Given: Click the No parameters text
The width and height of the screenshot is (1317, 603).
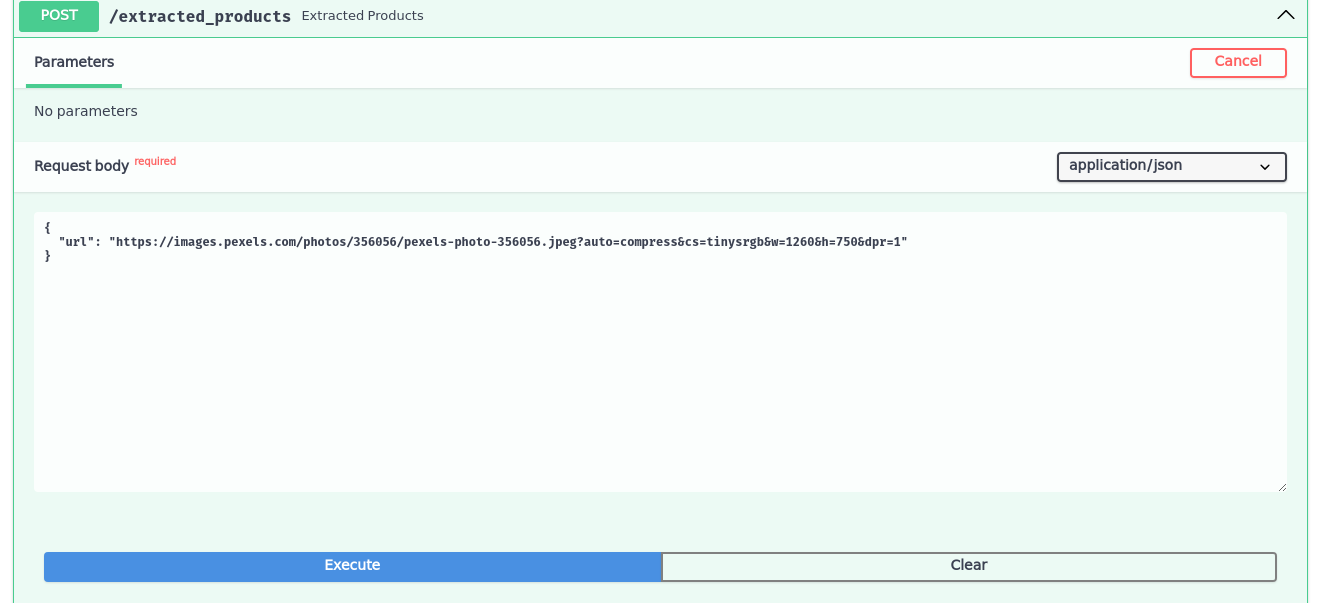Looking at the screenshot, I should click(x=86, y=111).
